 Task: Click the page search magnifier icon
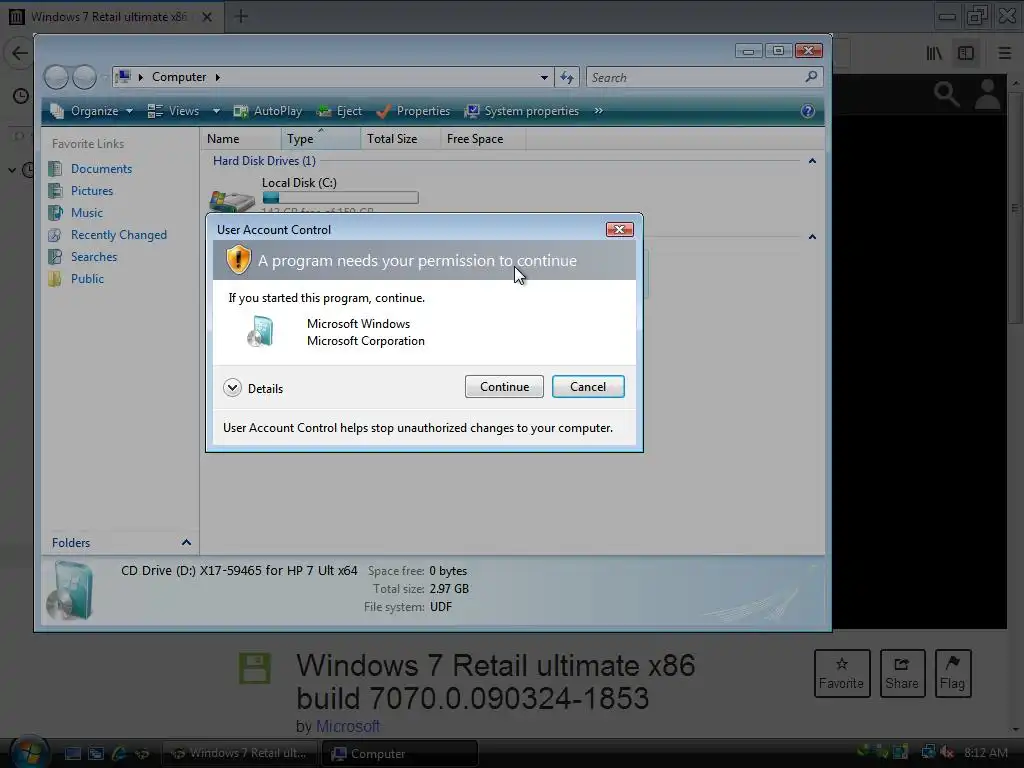pyautogui.click(x=946, y=95)
